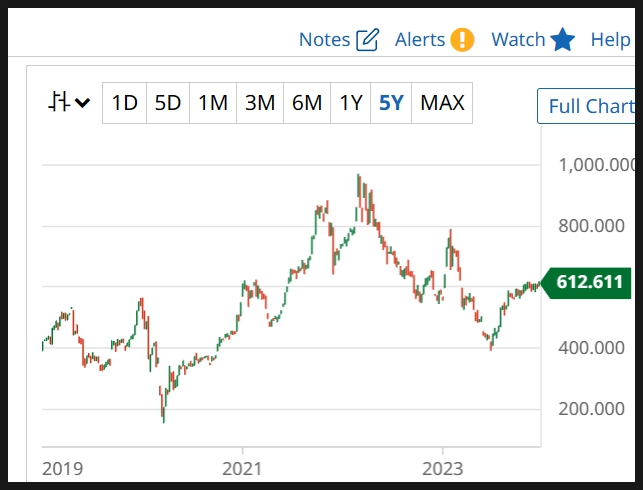Open the chart type bar icon
This screenshot has height=490, width=643.
[x=59, y=102]
